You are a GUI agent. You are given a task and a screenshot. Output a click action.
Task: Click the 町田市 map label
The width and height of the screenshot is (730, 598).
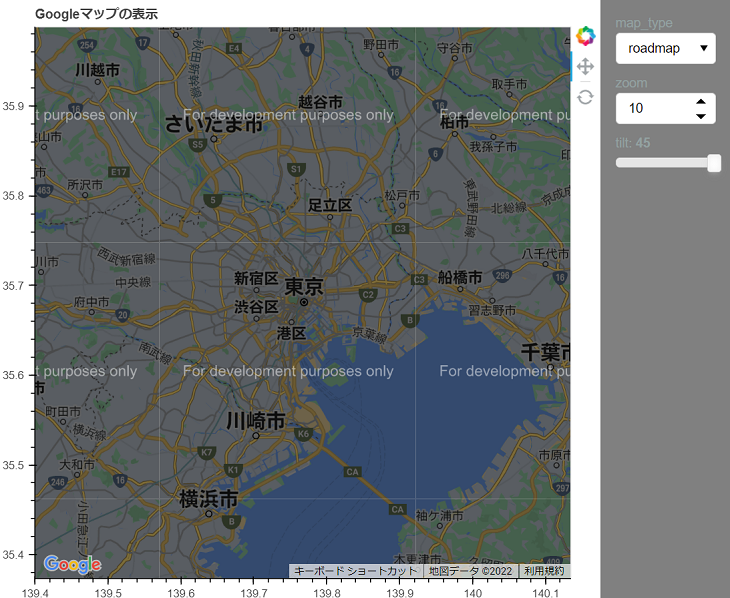(x=63, y=412)
